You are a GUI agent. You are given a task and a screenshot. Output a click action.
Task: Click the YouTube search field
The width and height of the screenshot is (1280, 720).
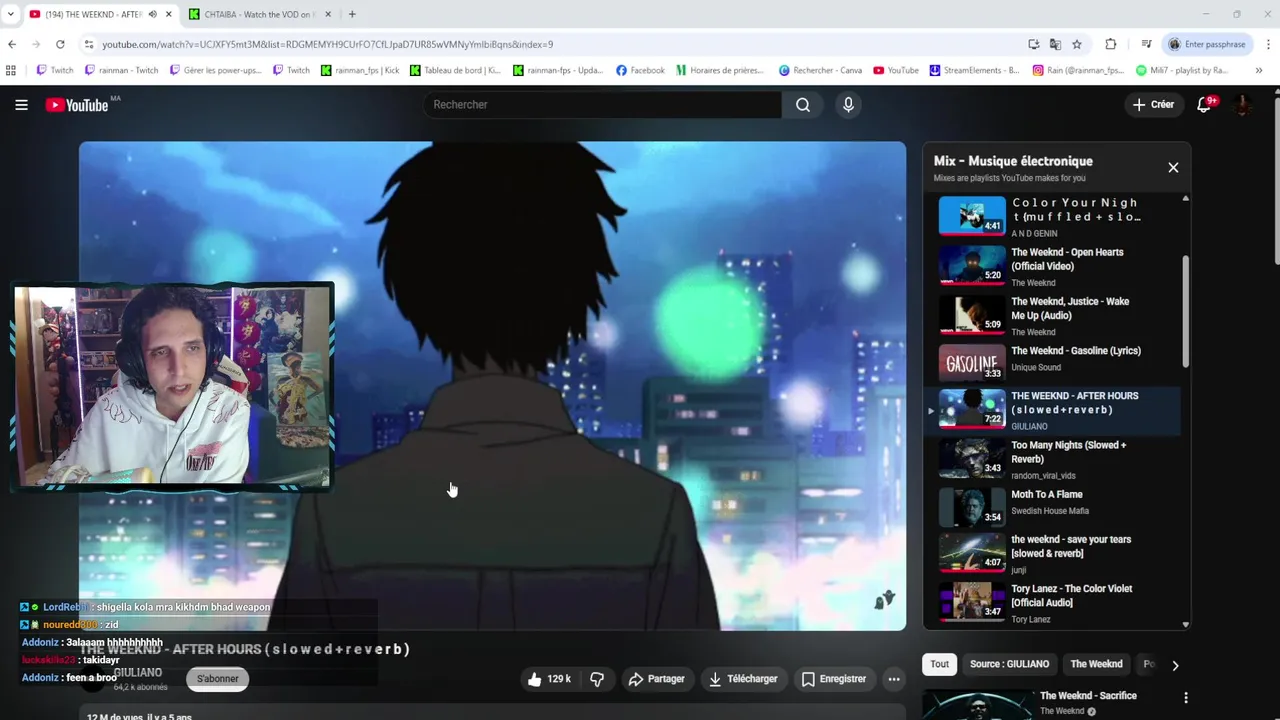coord(603,105)
